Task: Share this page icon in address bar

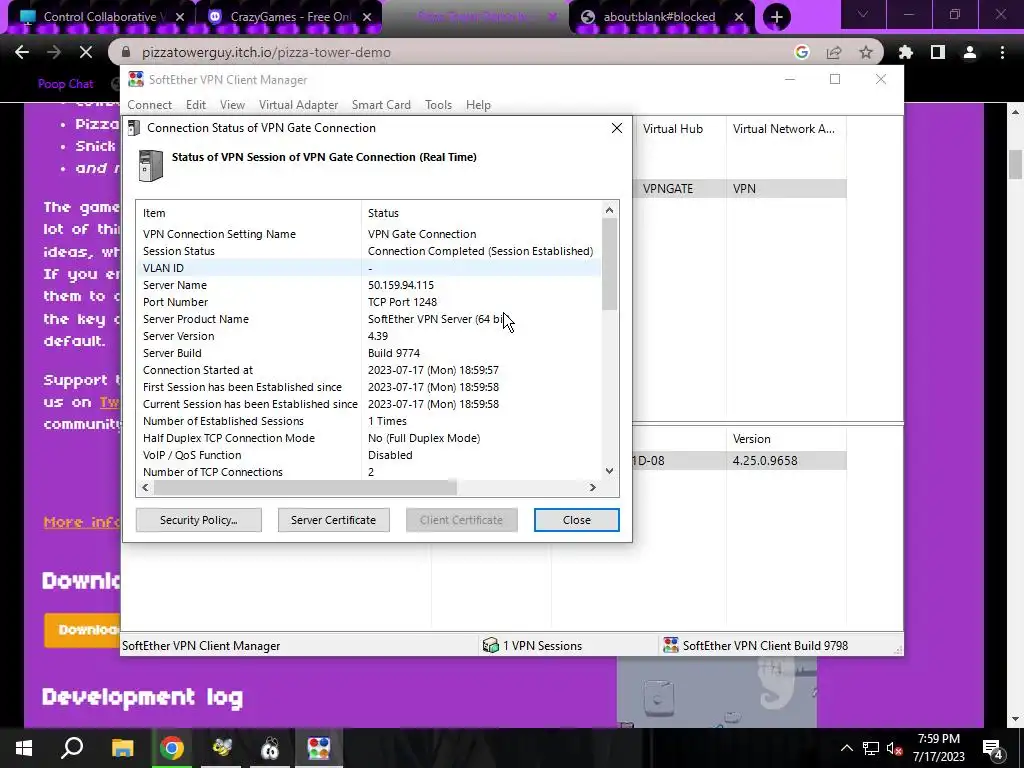Action: coord(834,52)
